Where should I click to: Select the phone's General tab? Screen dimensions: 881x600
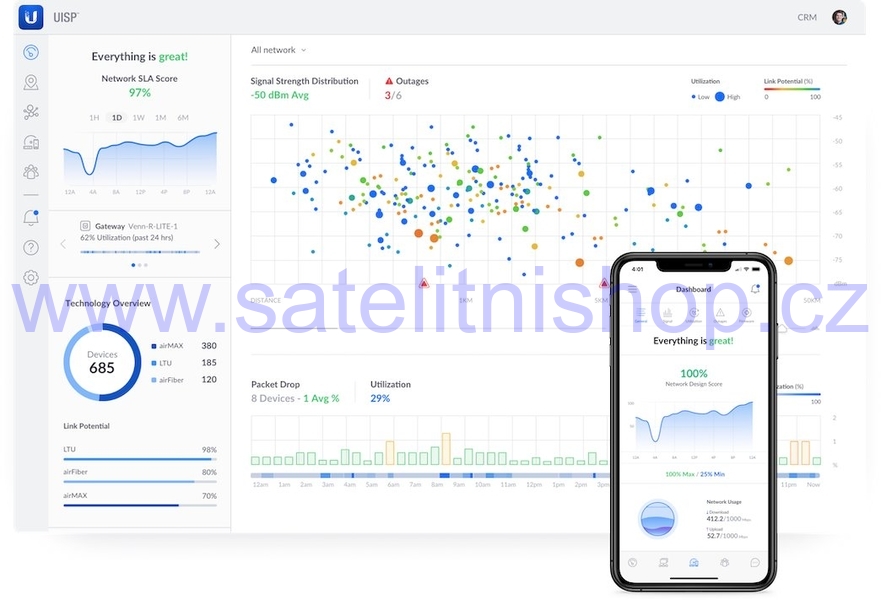(x=641, y=315)
